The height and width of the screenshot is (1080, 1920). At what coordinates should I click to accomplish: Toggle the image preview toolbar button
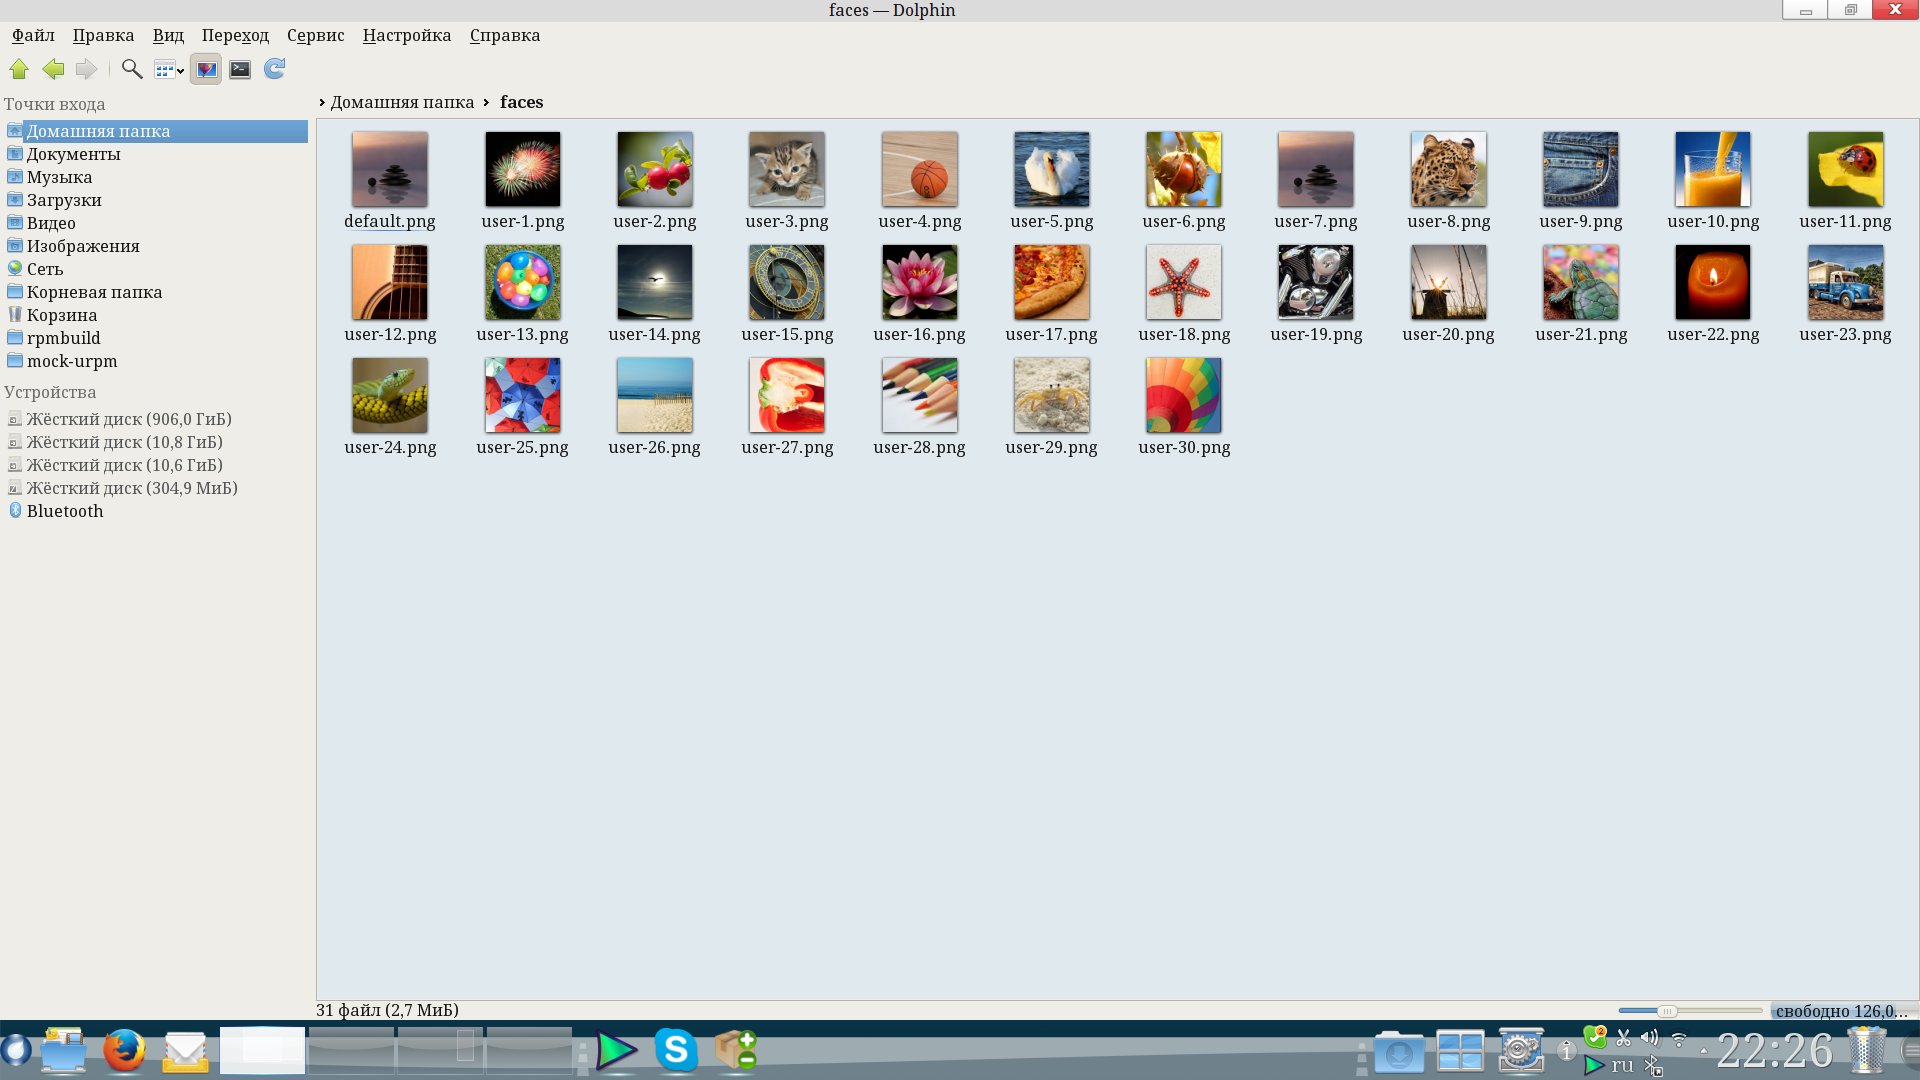(206, 69)
